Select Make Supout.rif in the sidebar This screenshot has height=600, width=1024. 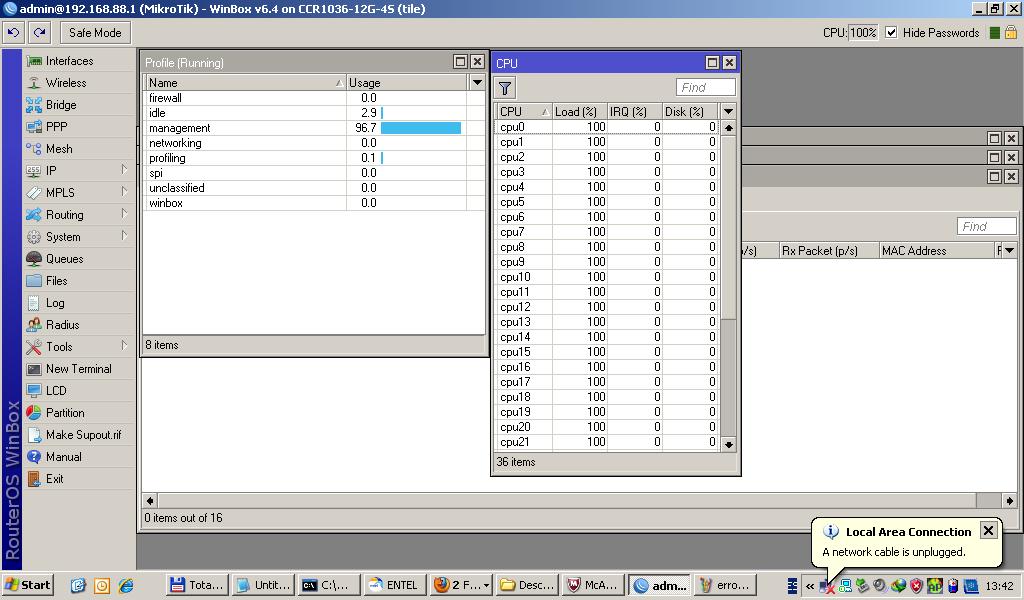coord(83,435)
